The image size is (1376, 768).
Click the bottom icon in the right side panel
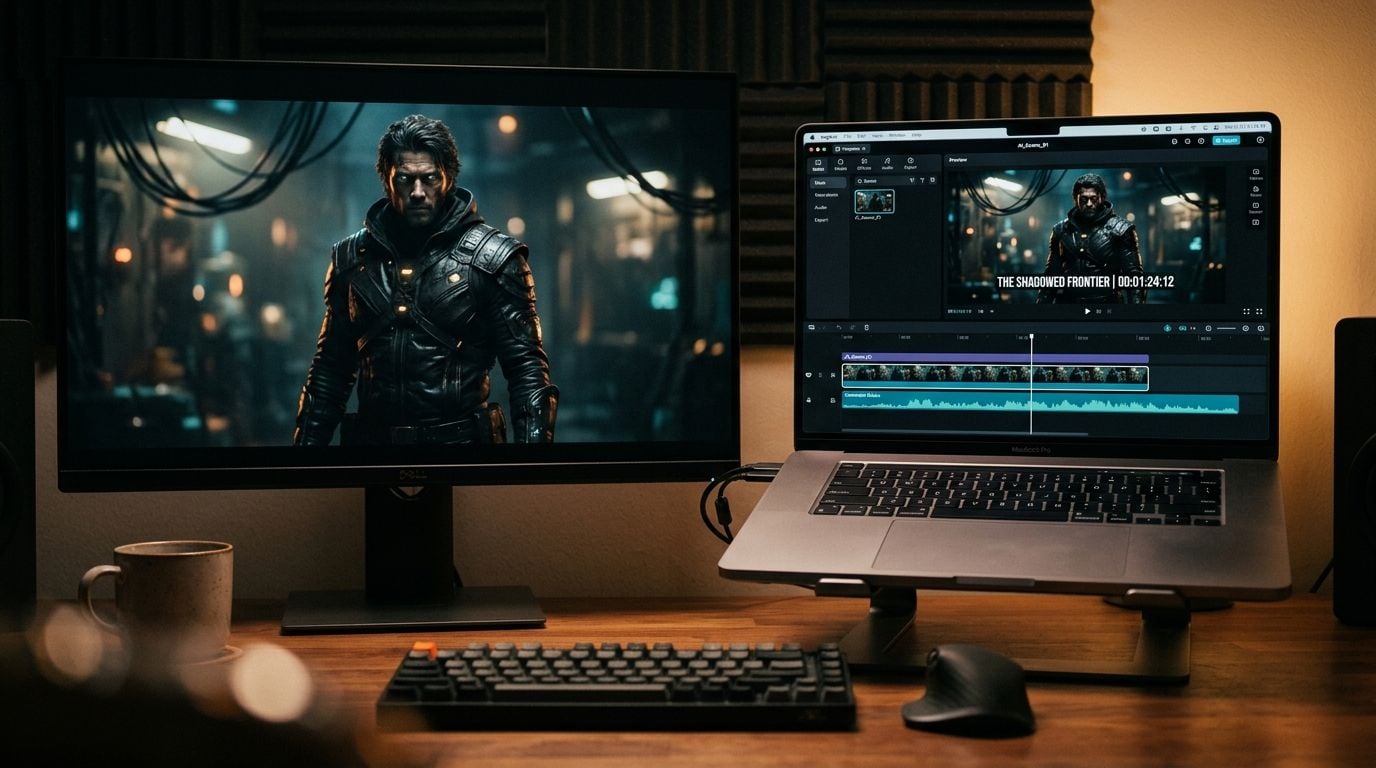[1256, 222]
